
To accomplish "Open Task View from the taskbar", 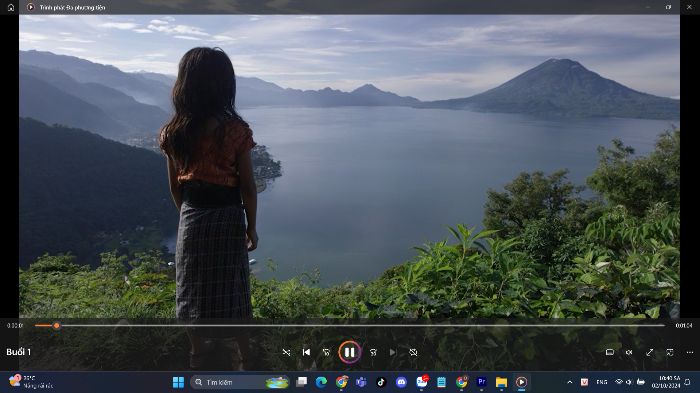I will [x=302, y=382].
